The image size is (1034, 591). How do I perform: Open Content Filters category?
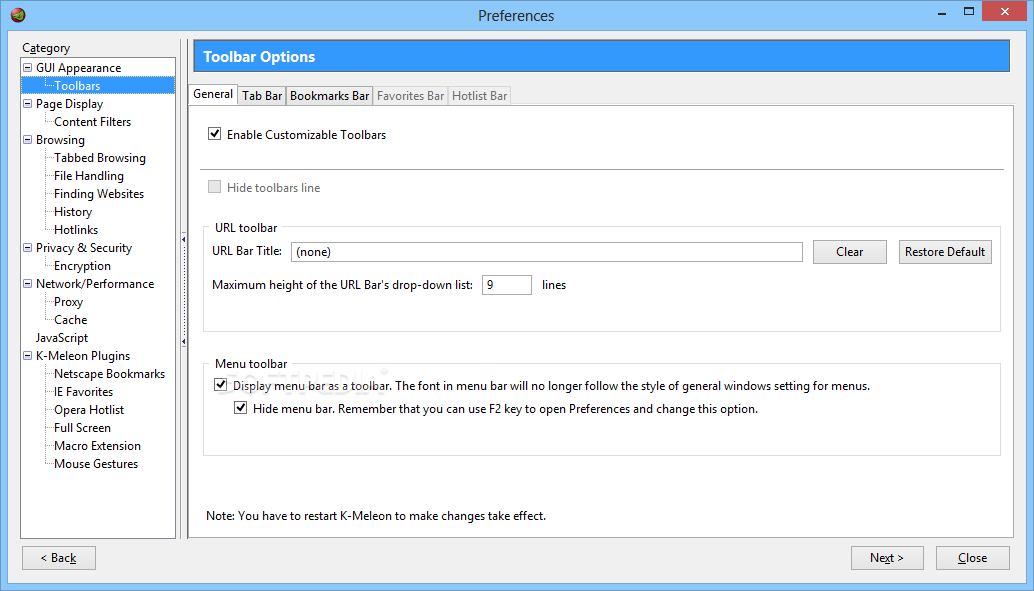point(92,121)
